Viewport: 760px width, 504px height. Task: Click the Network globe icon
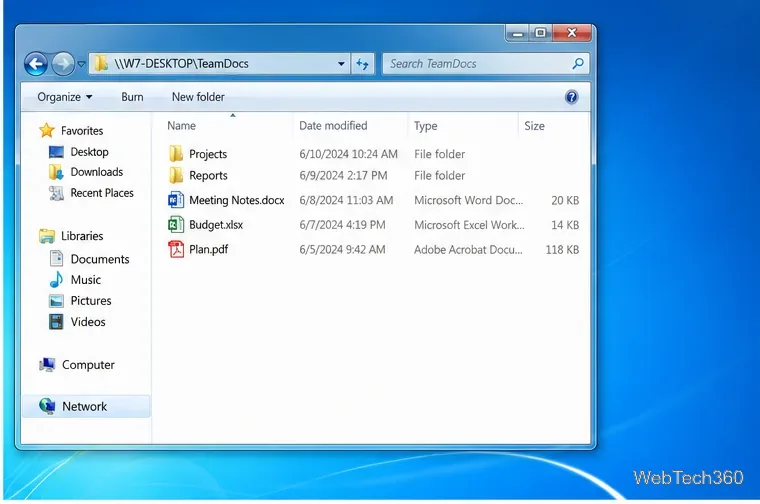[x=47, y=406]
